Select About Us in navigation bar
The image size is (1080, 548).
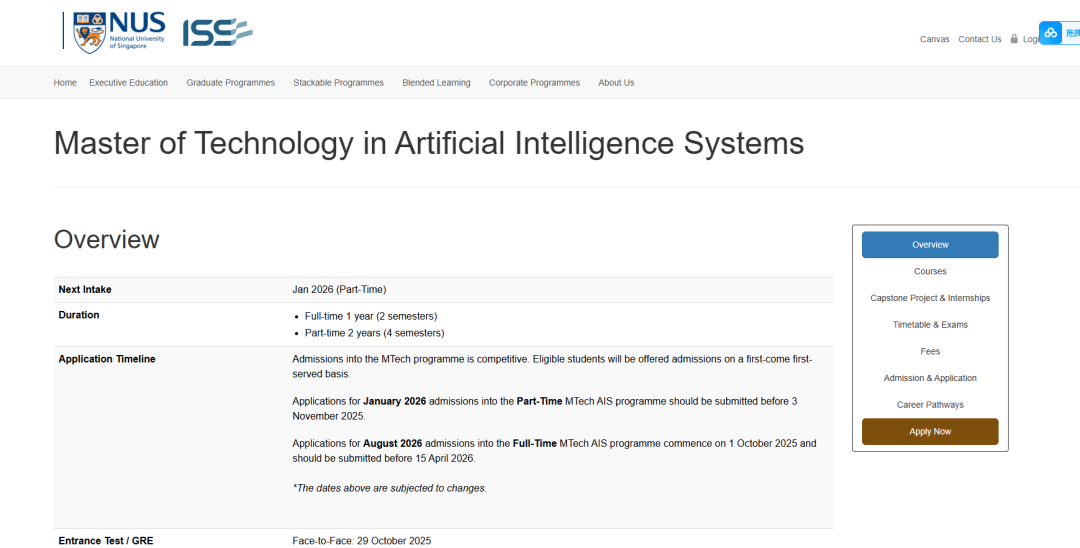(616, 83)
